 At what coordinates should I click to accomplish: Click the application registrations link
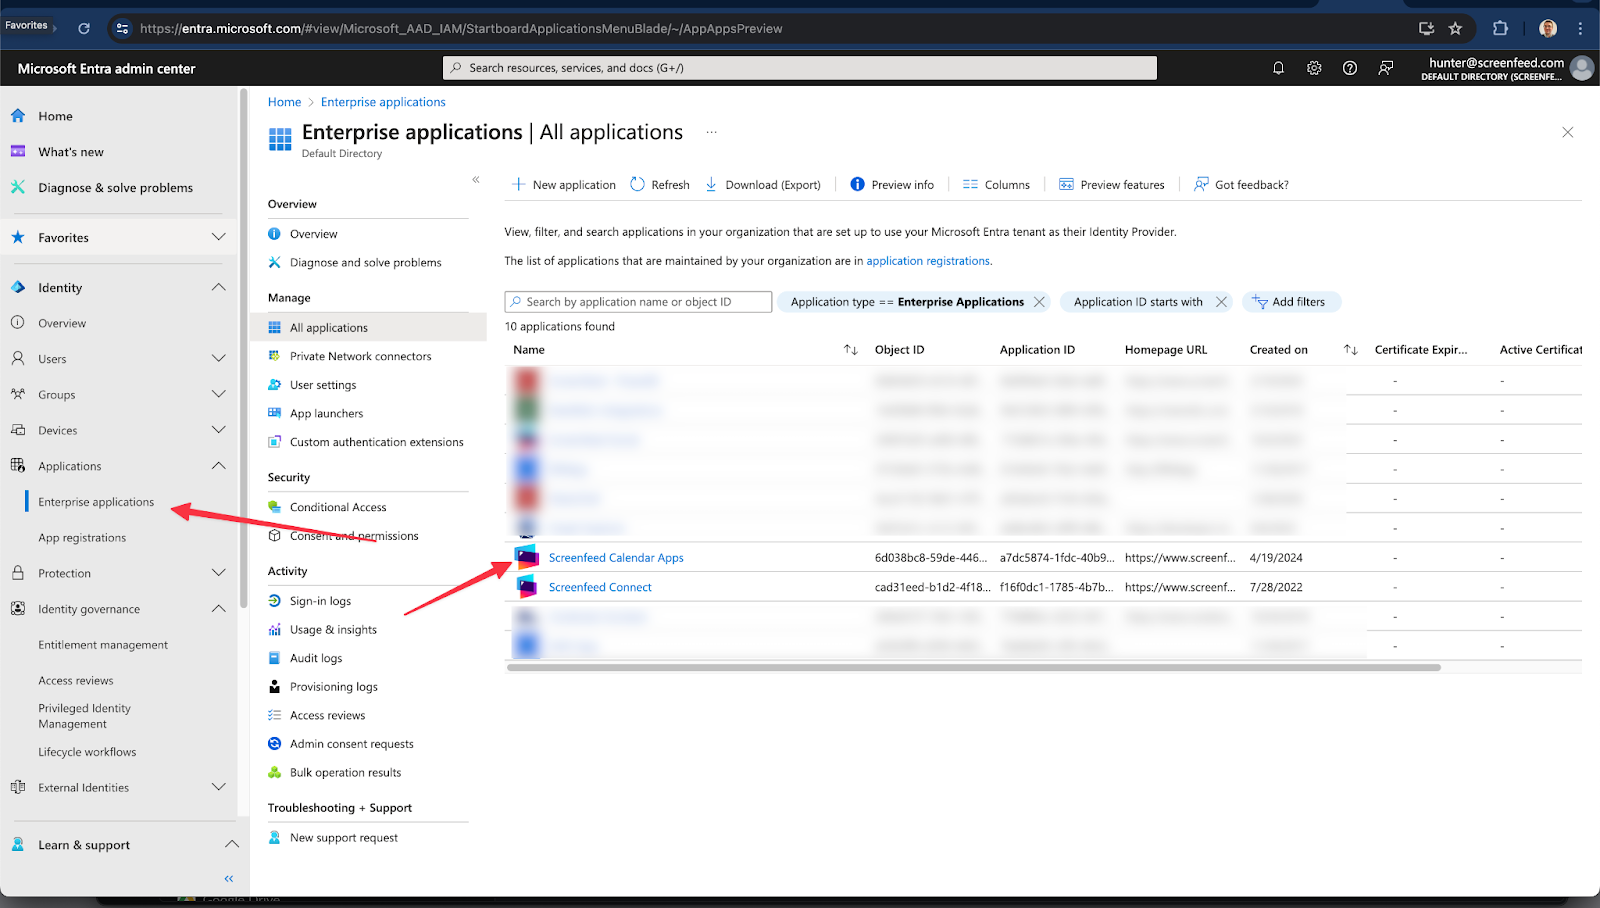click(928, 261)
